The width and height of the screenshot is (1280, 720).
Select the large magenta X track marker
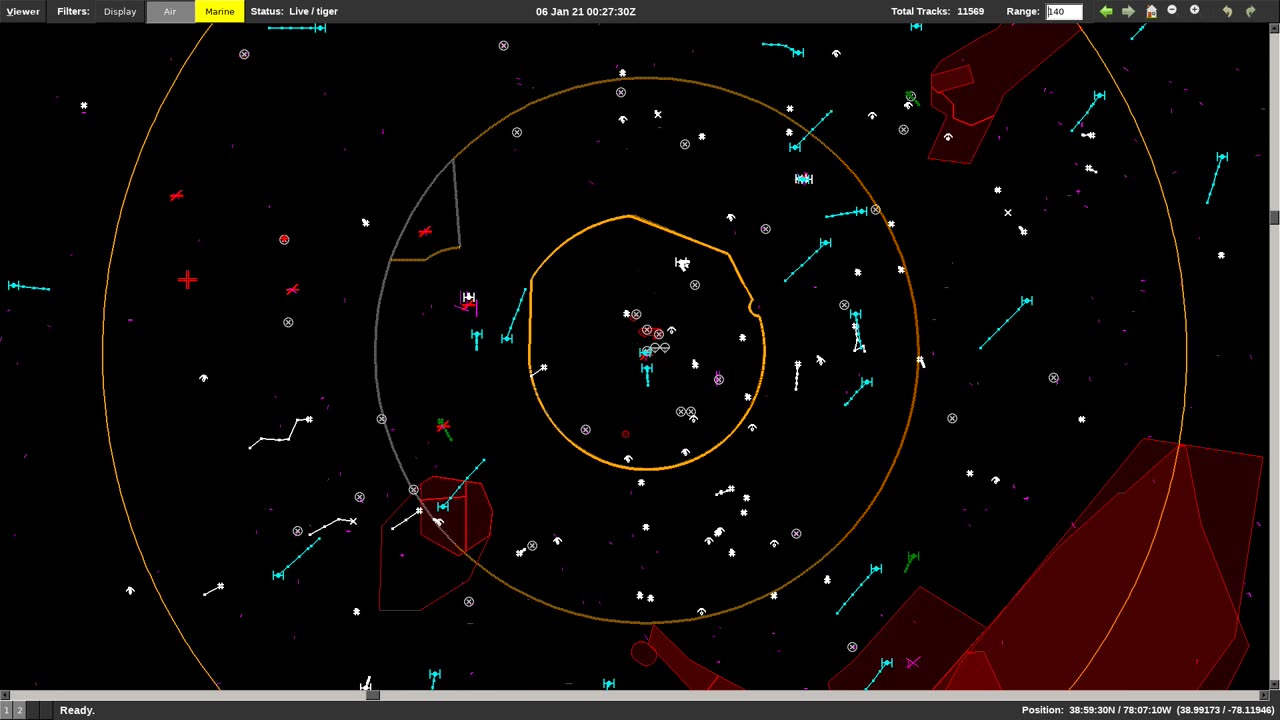[x=912, y=662]
